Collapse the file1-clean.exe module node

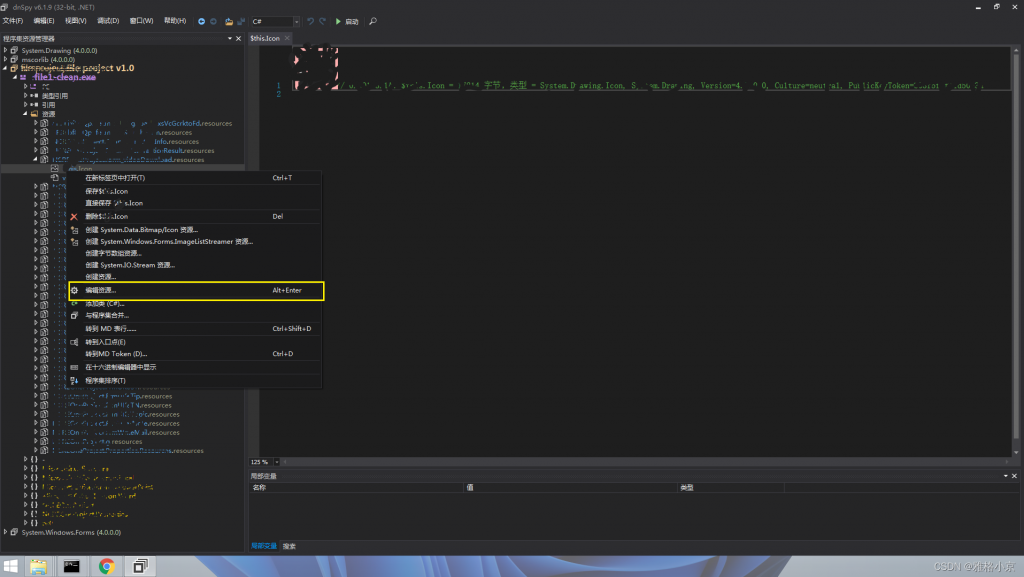click(16, 77)
